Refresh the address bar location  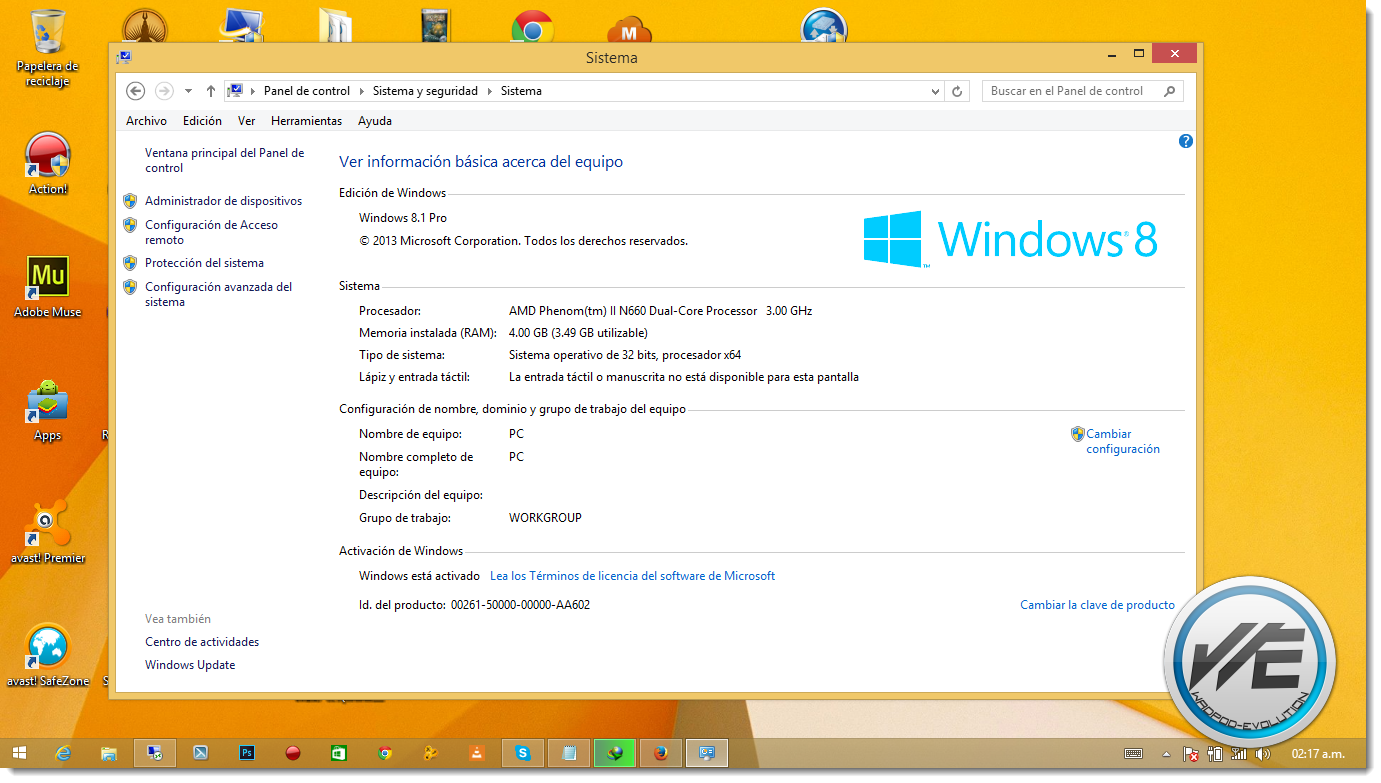pyautogui.click(x=957, y=91)
